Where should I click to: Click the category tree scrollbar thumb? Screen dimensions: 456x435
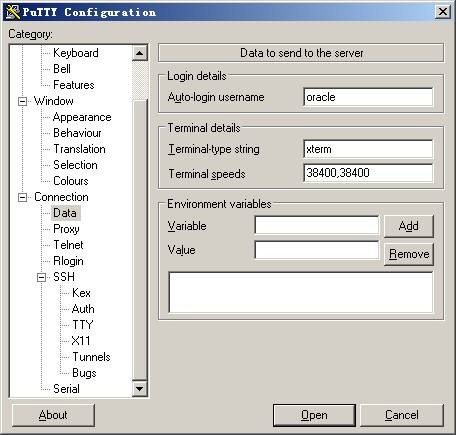[140, 240]
